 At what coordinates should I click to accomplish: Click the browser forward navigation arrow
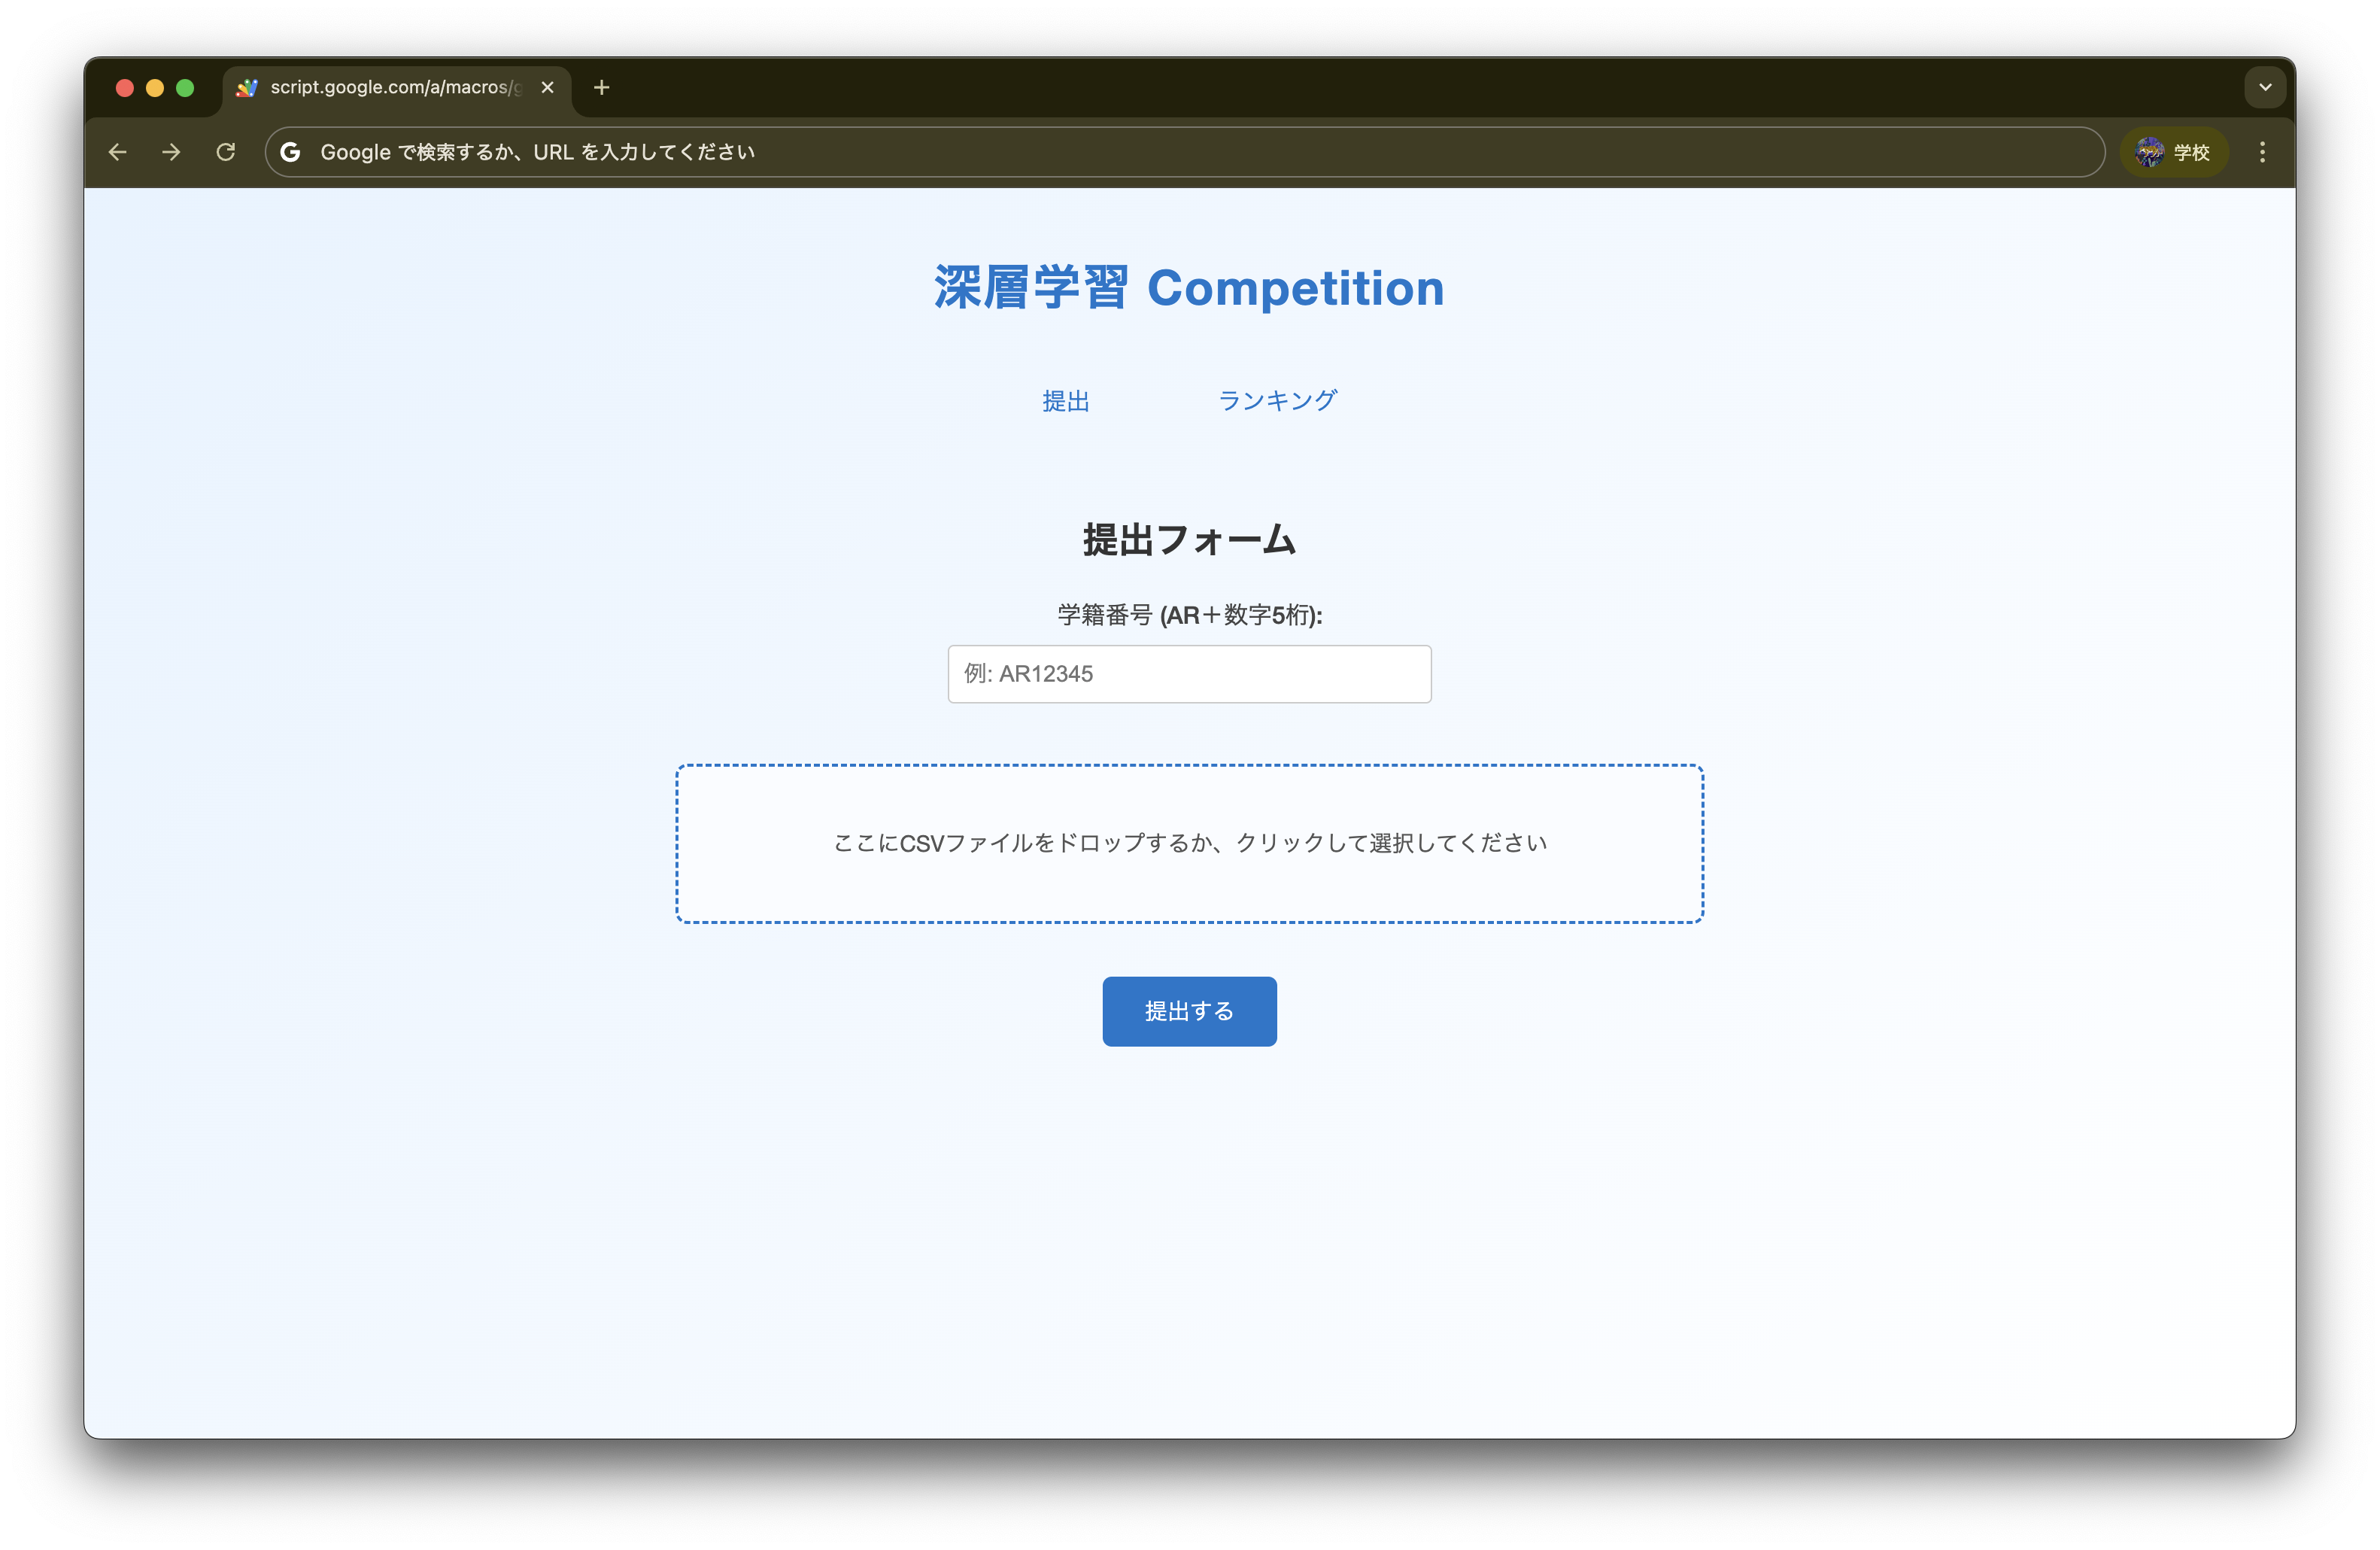171,152
